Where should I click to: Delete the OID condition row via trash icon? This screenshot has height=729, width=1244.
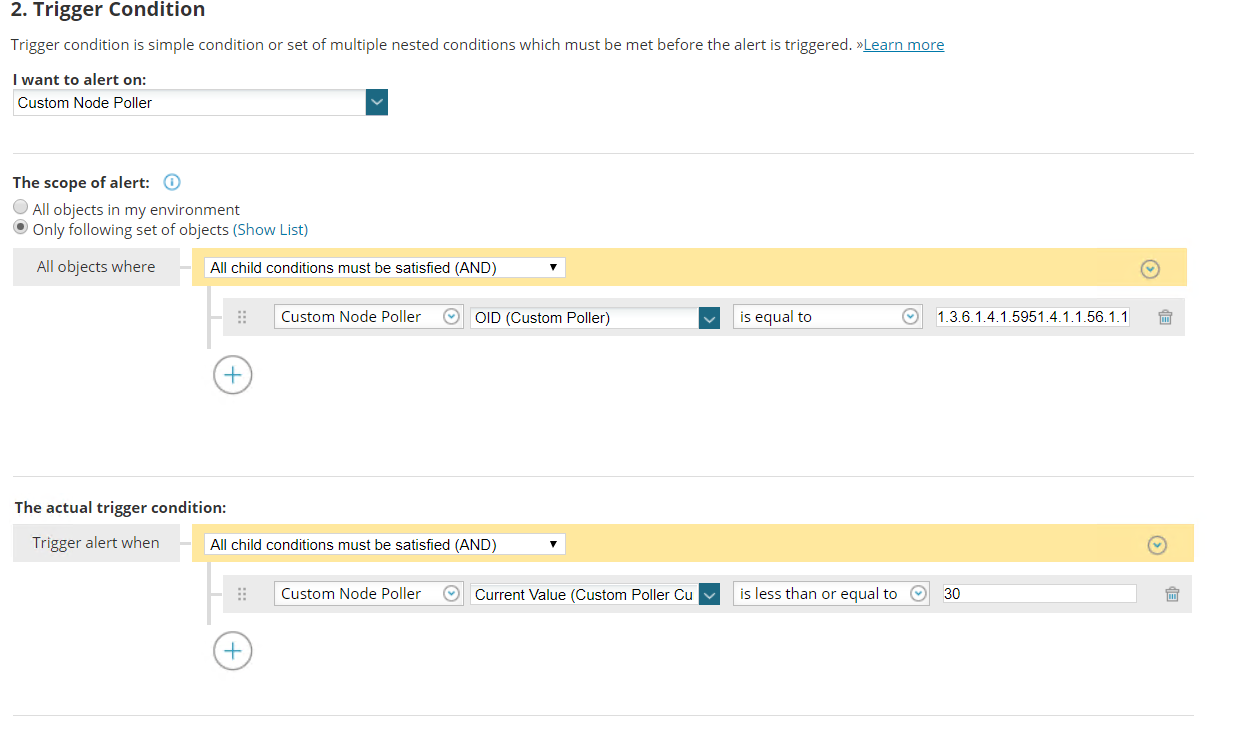(x=1165, y=317)
